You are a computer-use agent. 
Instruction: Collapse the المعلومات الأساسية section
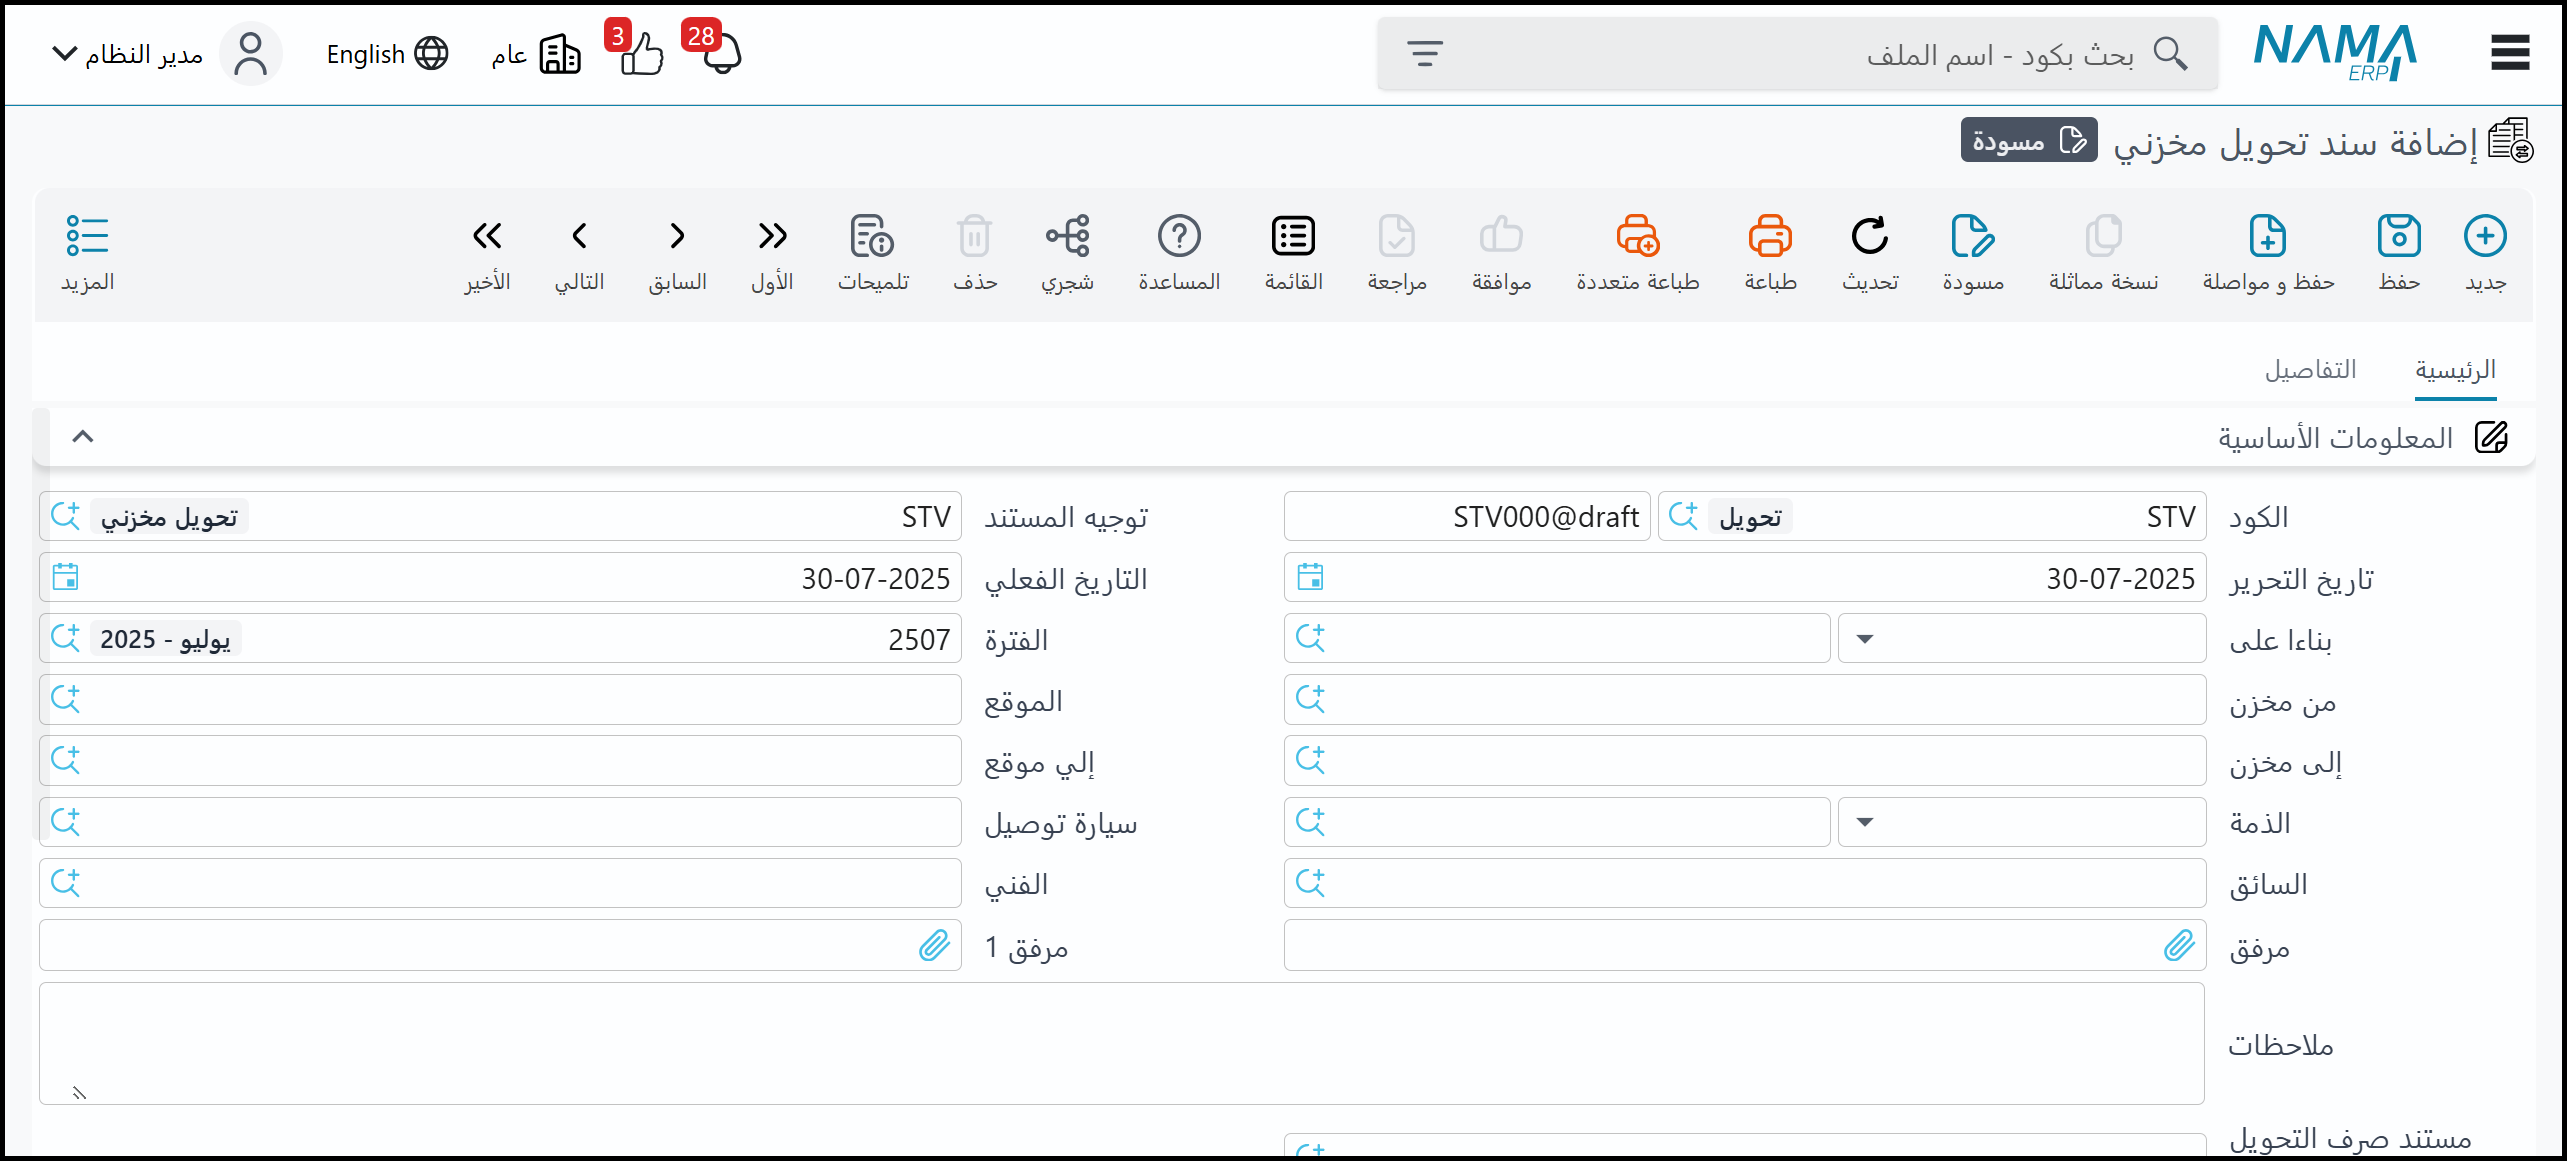tap(83, 437)
